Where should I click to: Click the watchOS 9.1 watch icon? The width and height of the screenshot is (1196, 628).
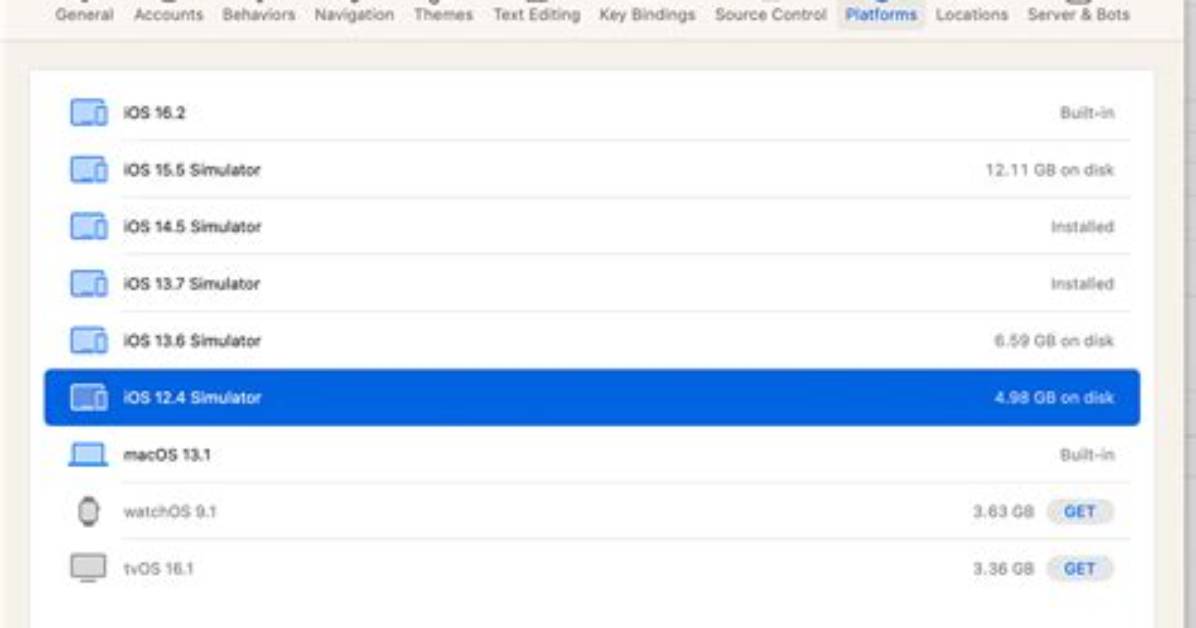pos(88,511)
